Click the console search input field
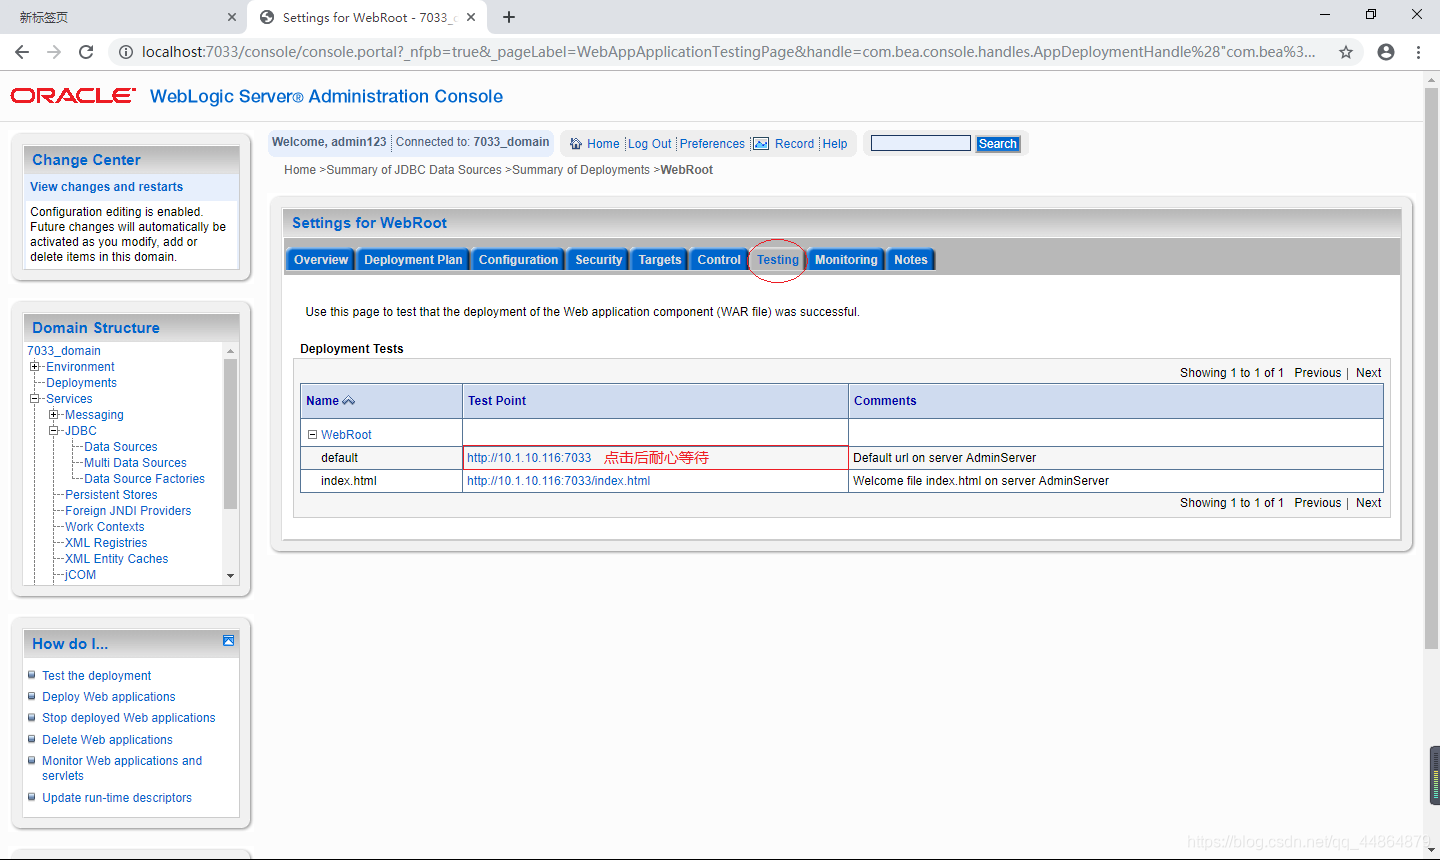 pyautogui.click(x=921, y=143)
